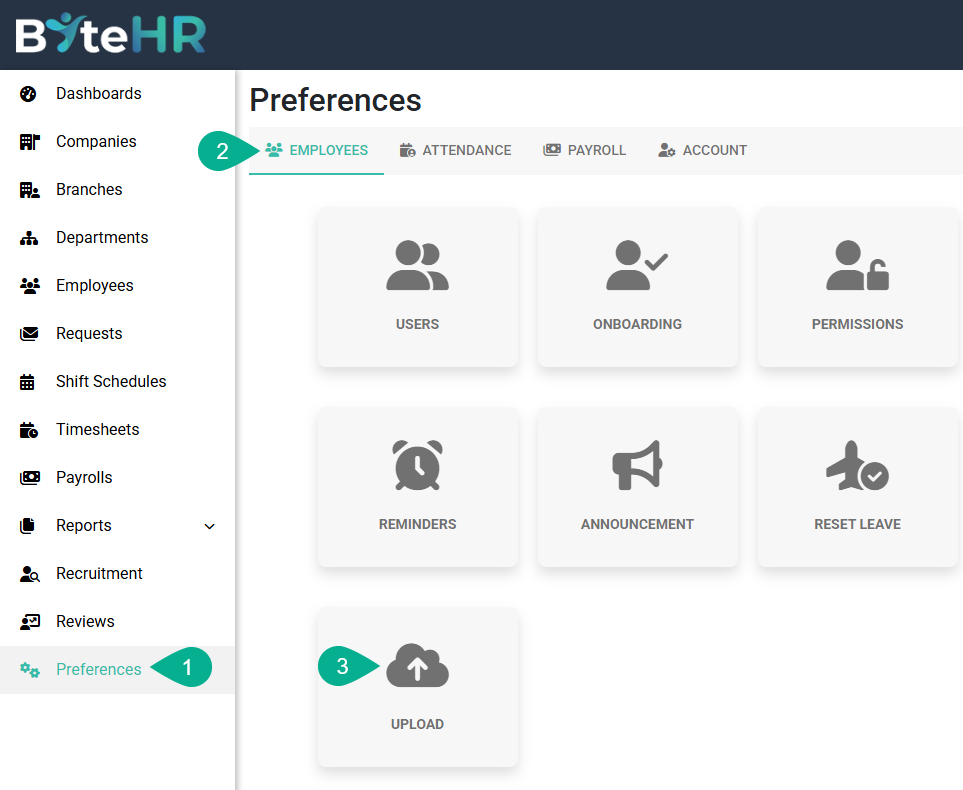Screen dimensions: 963x790
Task: Open the Announcement megaphone icon
Action: (637, 465)
